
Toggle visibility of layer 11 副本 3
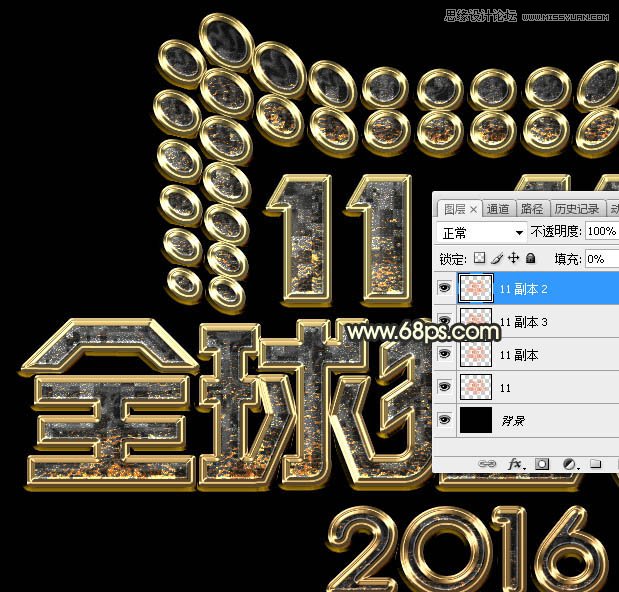click(x=445, y=320)
